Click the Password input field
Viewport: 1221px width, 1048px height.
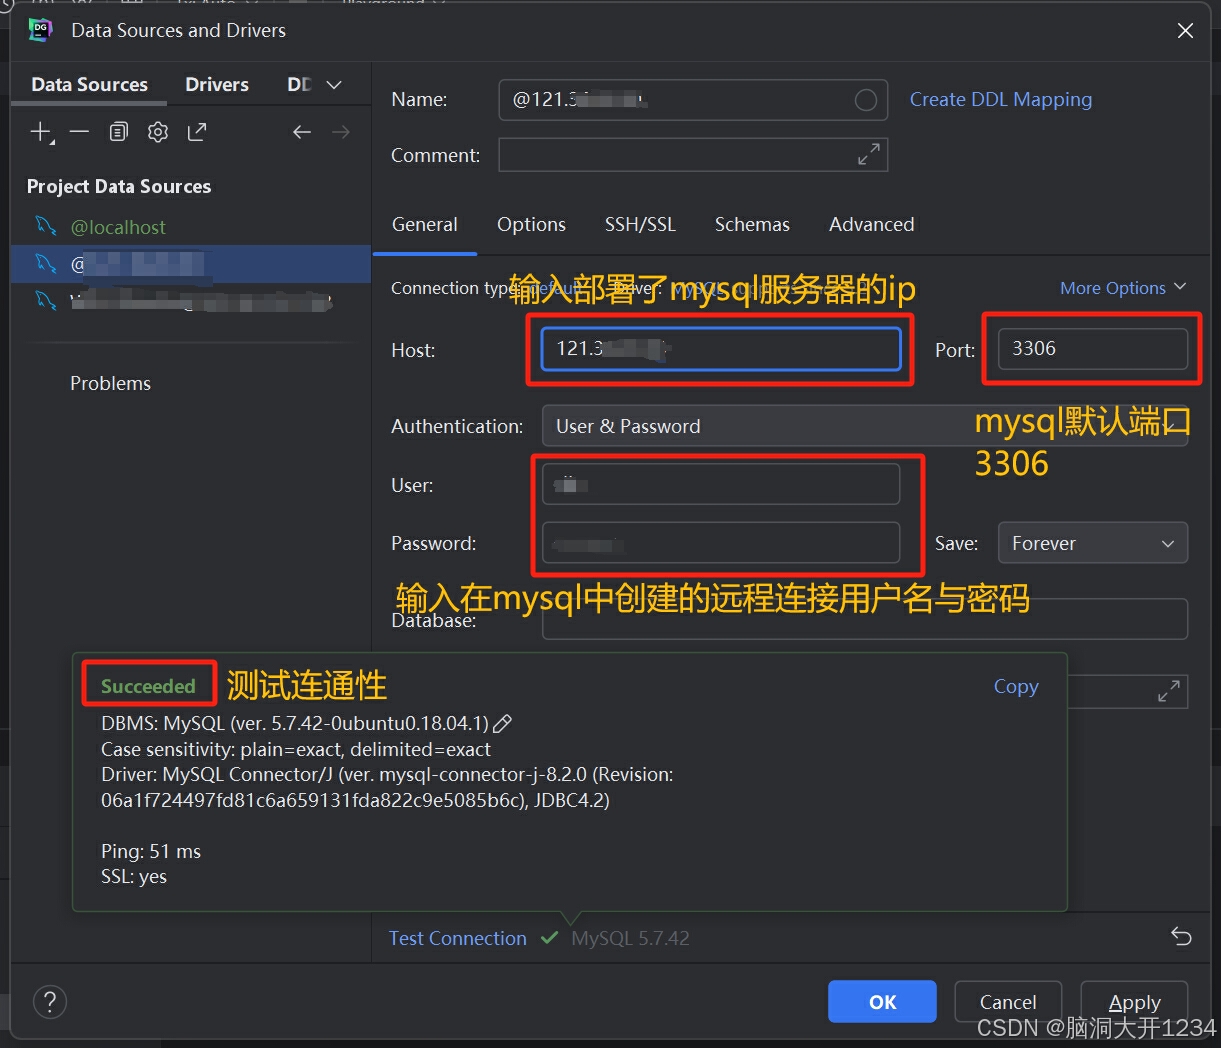[x=720, y=543]
